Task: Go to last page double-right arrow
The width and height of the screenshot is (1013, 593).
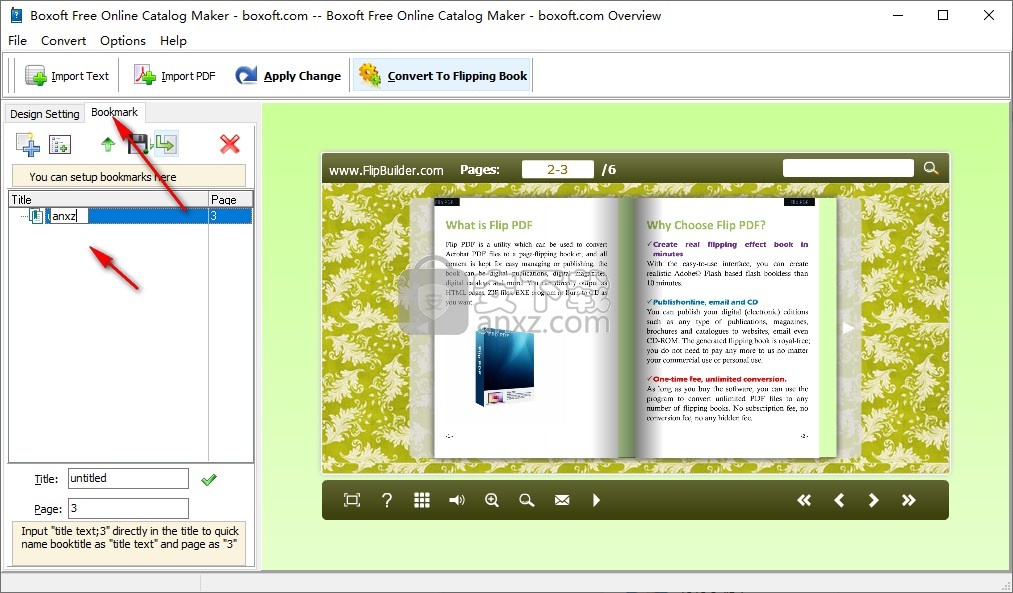Action: 908,500
